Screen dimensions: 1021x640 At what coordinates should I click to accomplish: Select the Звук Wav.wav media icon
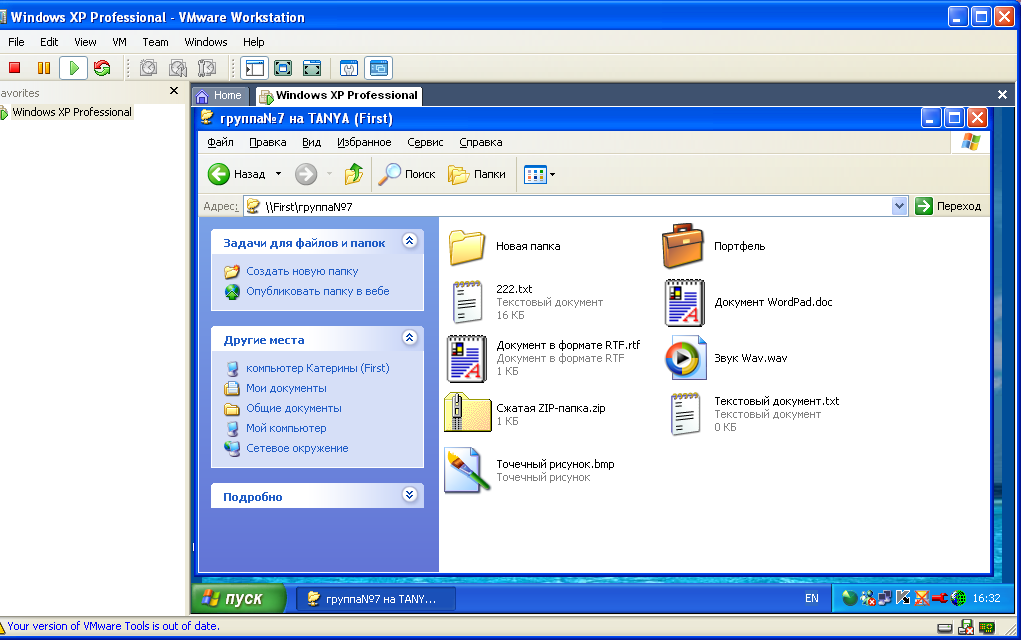click(x=686, y=357)
